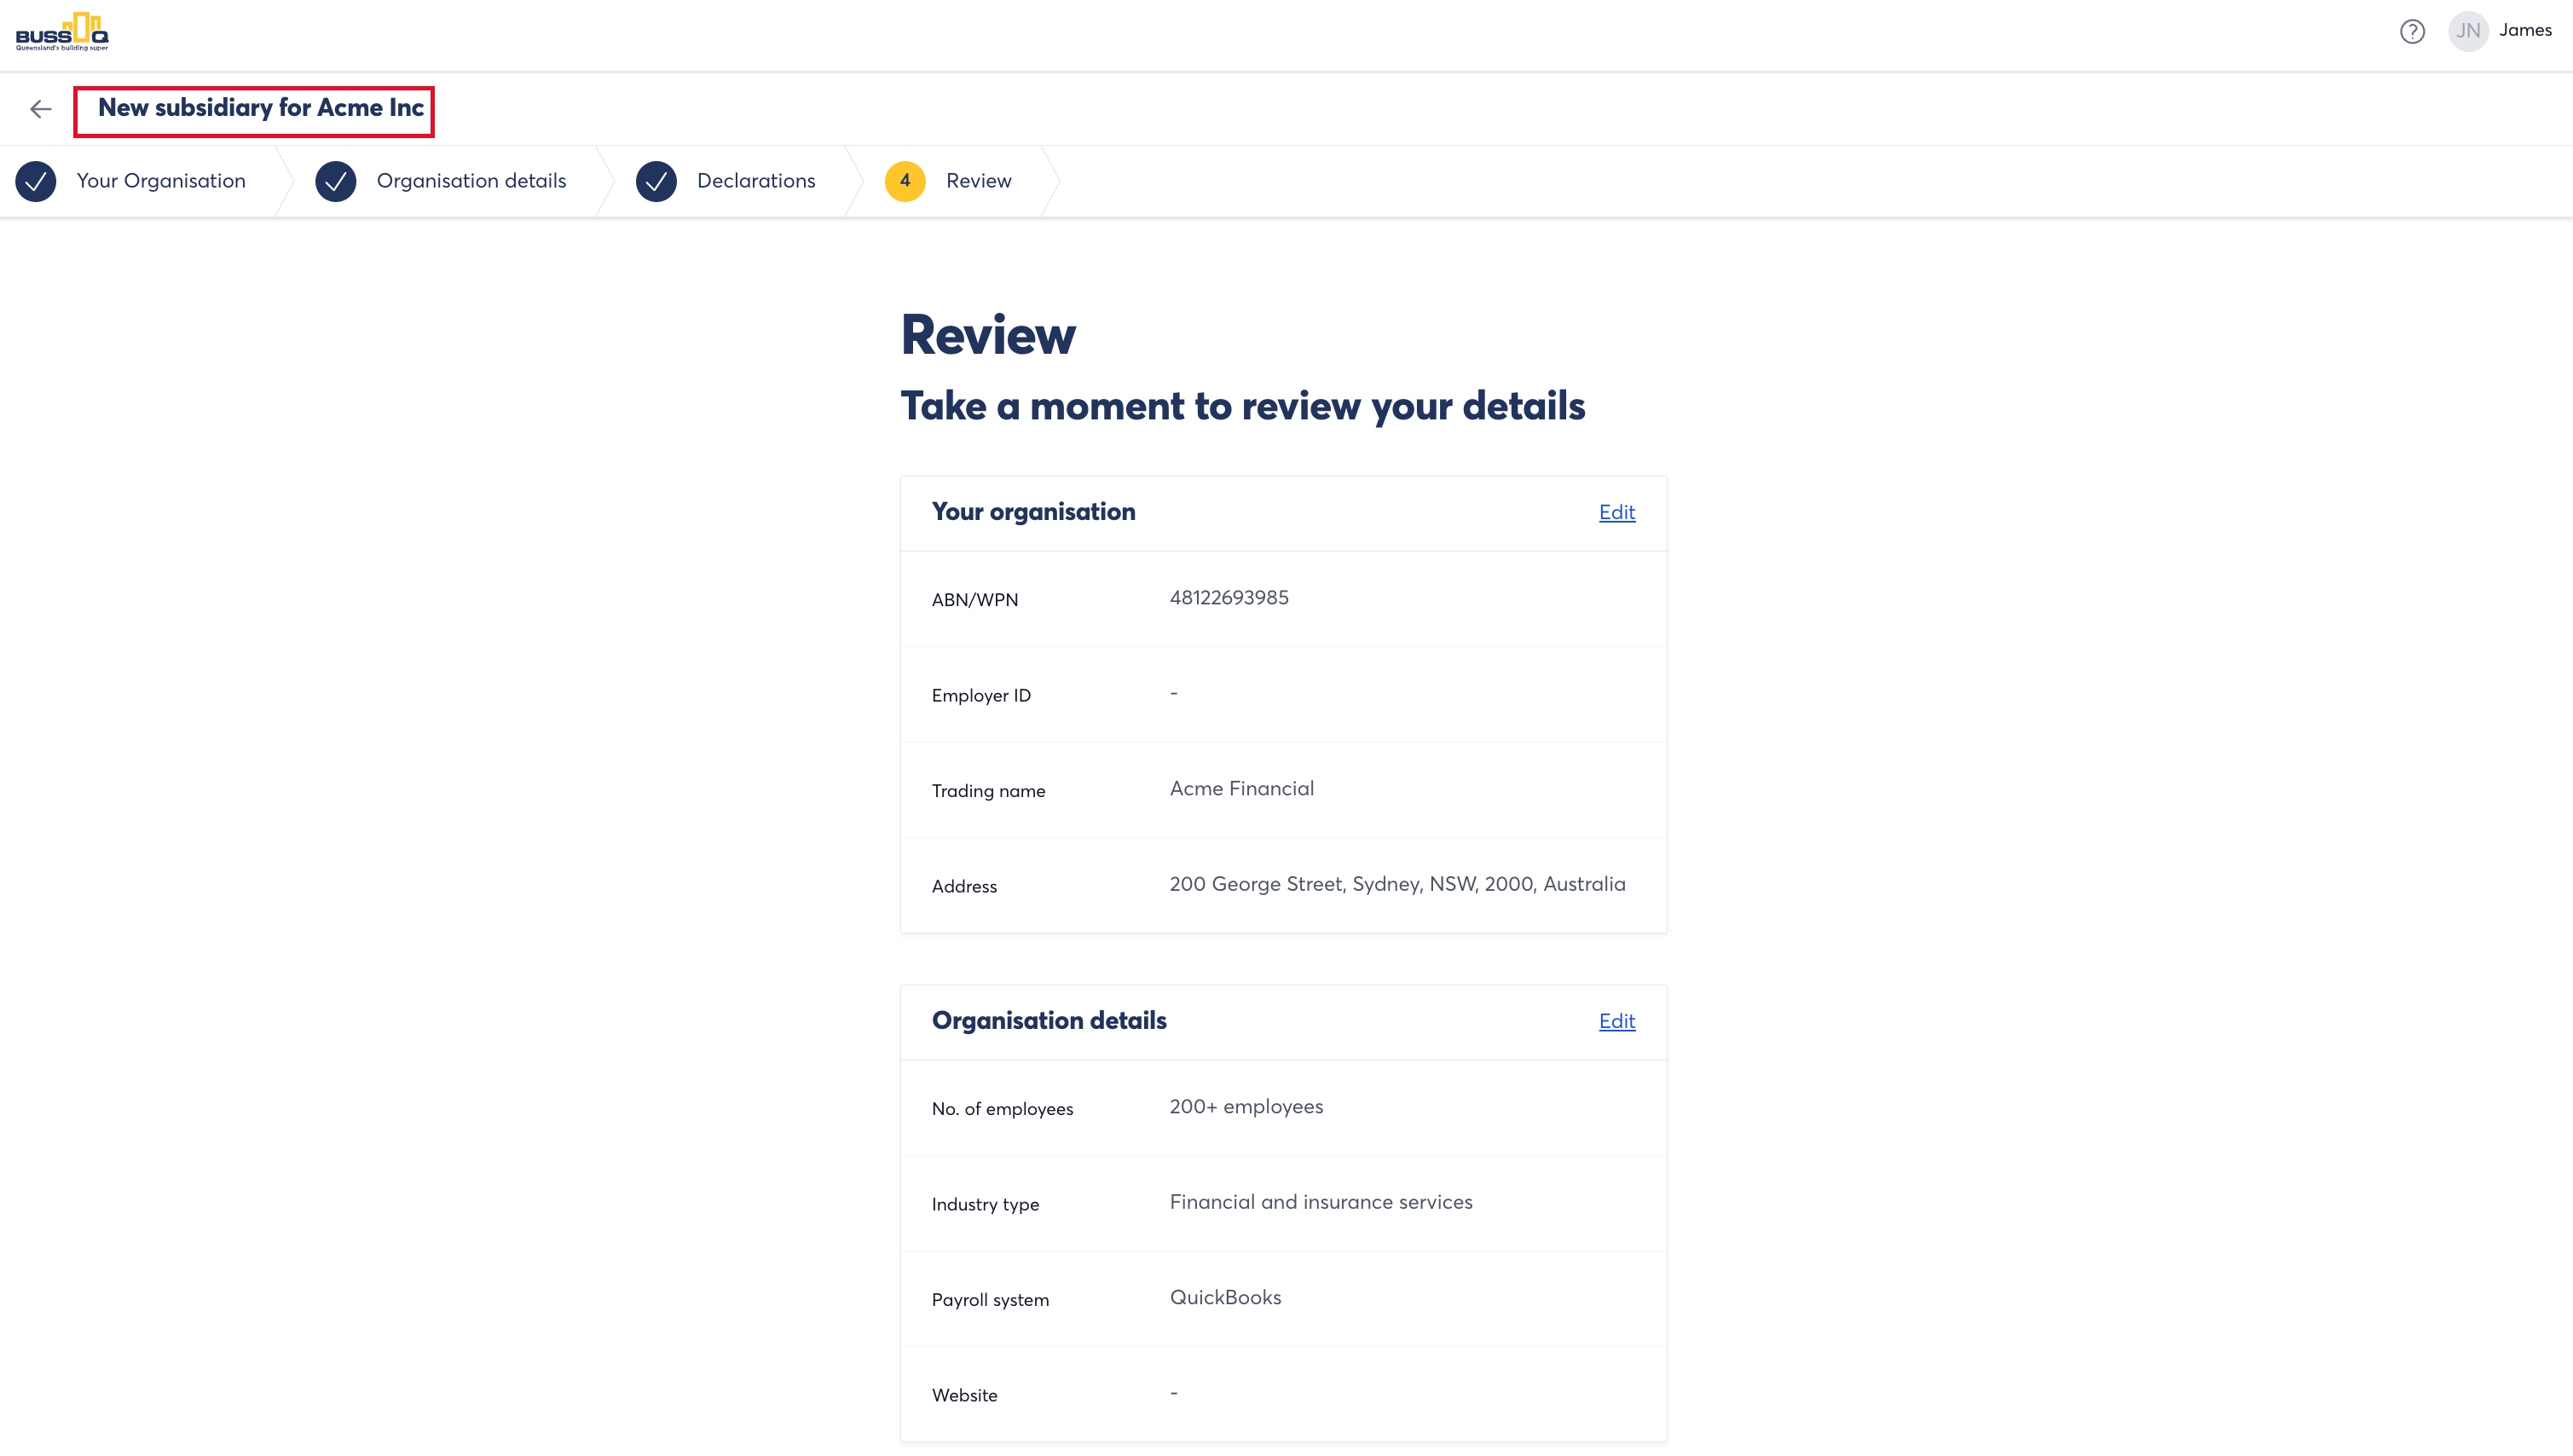This screenshot has height=1456, width=2573.
Task: Edit the Your organisation section
Action: (x=1616, y=512)
